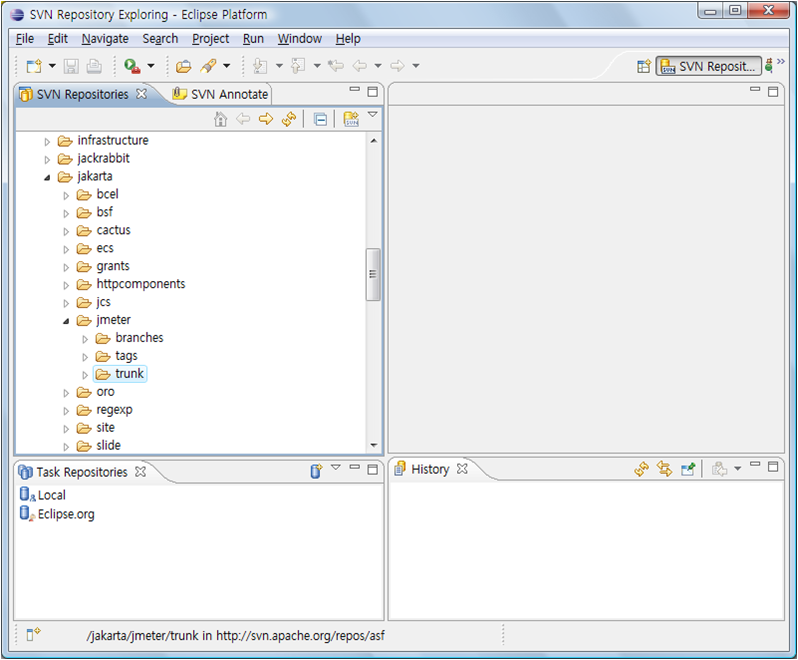Click the New wizard toolbar icon
This screenshot has height=660, width=798.
(x=34, y=66)
